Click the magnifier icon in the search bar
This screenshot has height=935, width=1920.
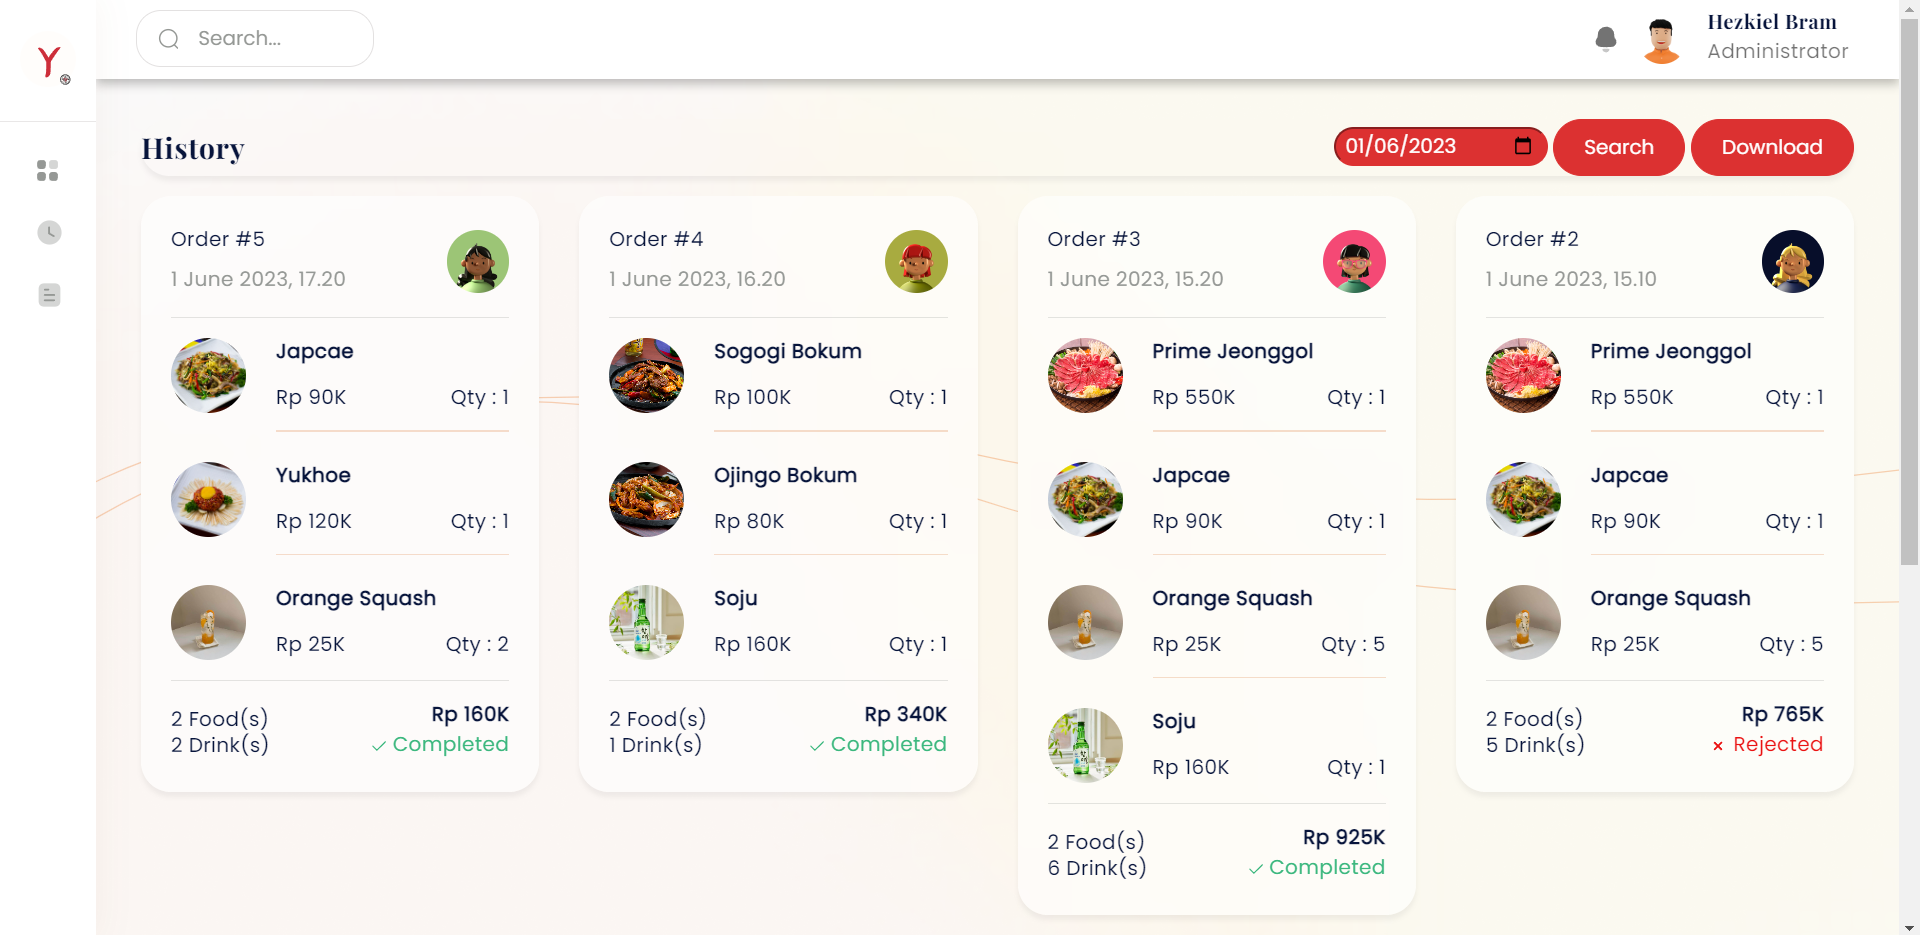tap(168, 38)
